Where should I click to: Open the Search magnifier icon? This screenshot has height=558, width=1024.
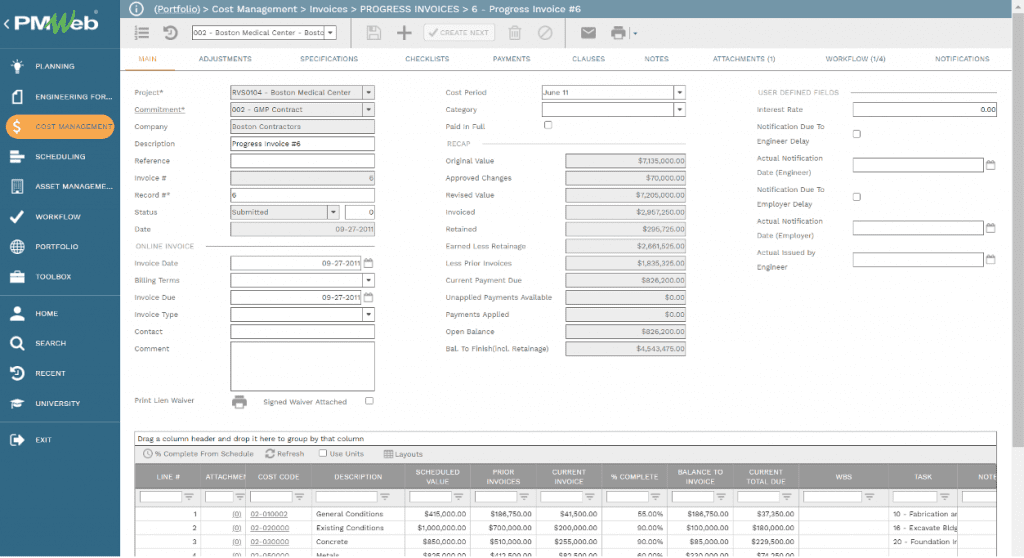17,343
